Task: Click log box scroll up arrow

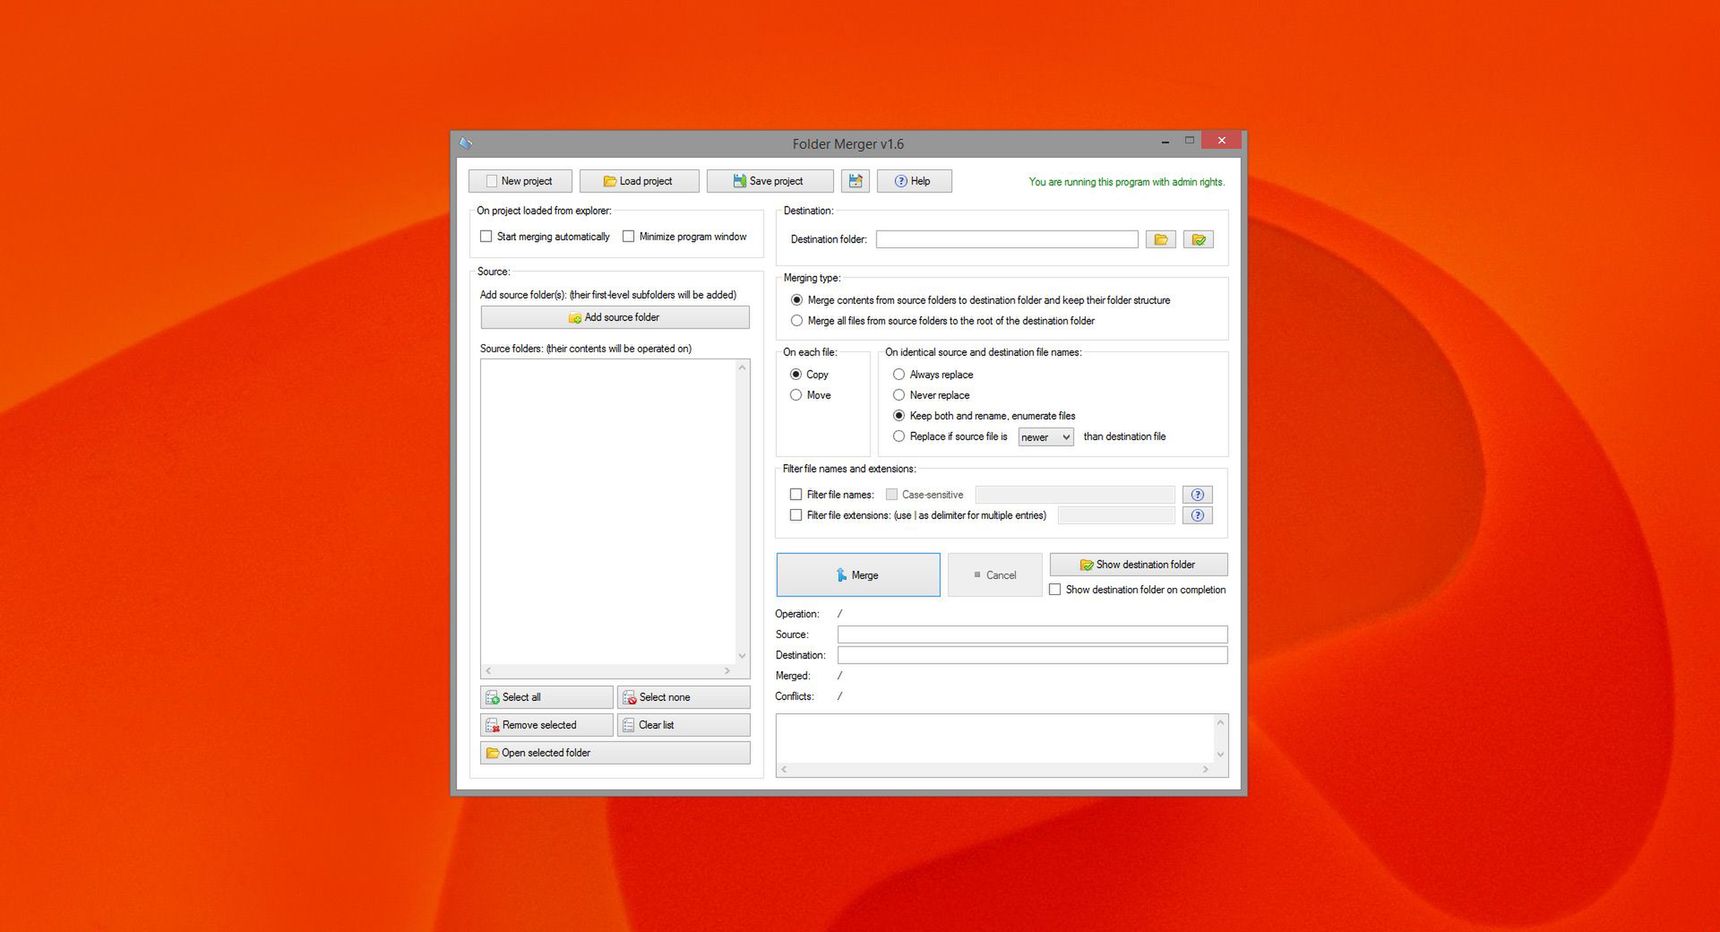Action: (1220, 722)
